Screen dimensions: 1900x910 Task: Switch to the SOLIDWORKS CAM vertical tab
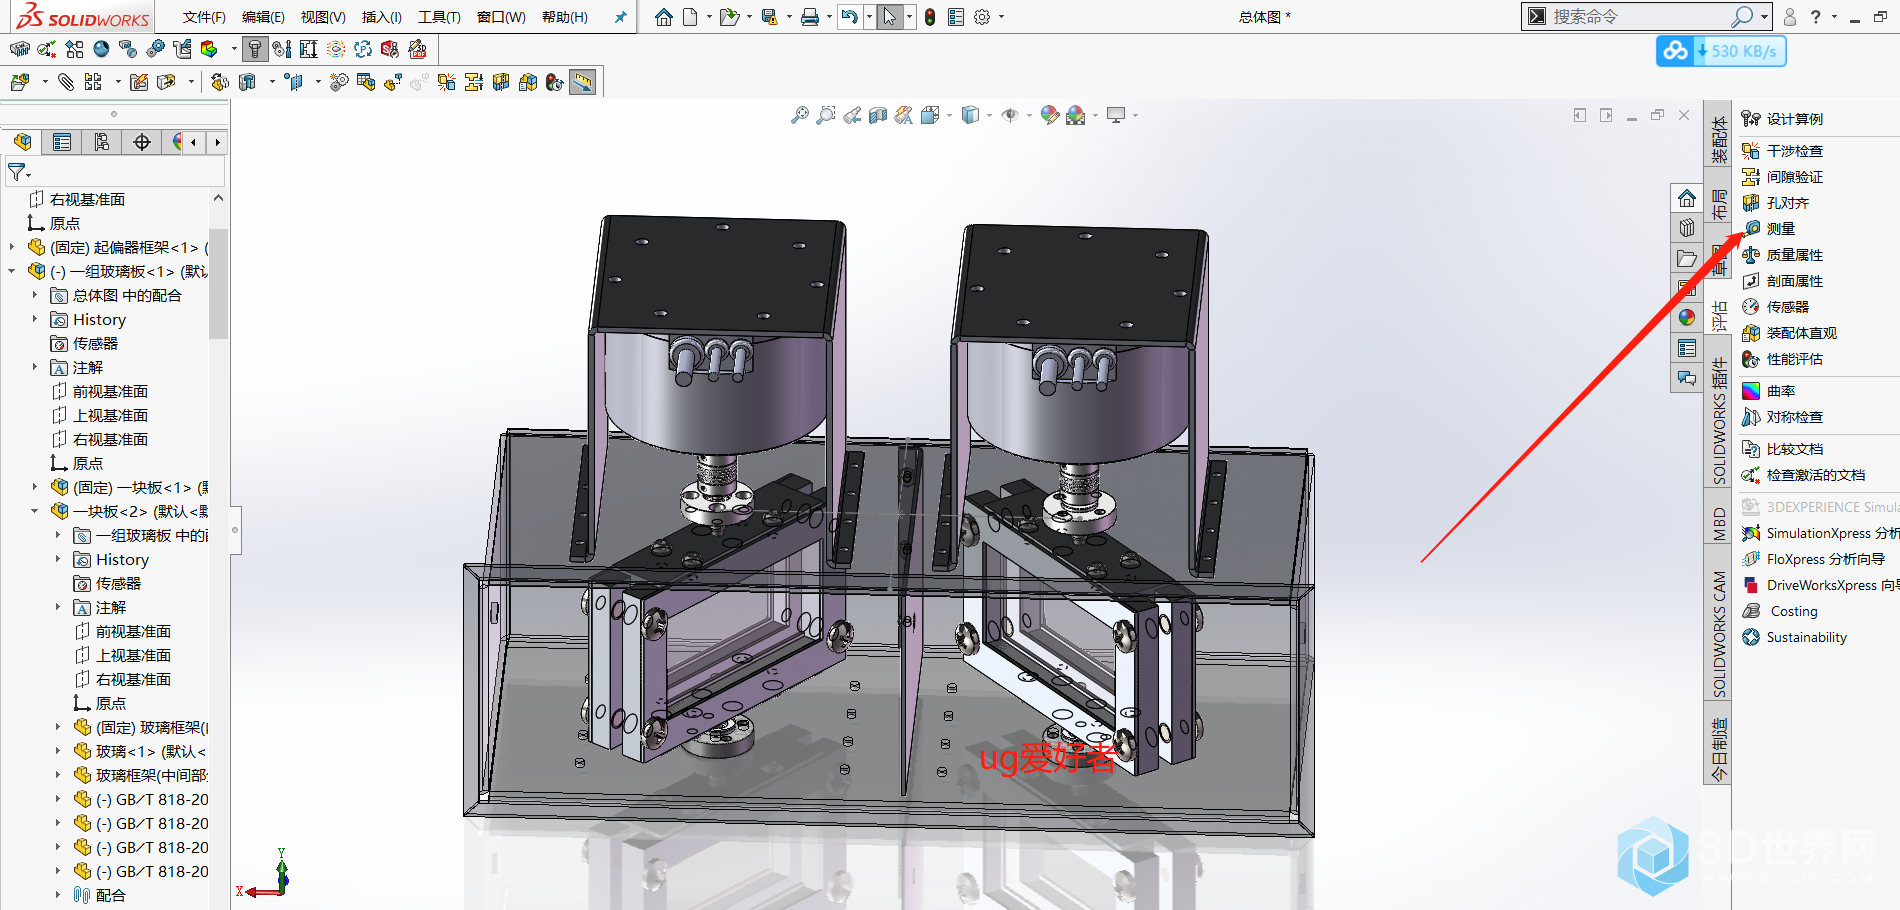(x=1719, y=634)
